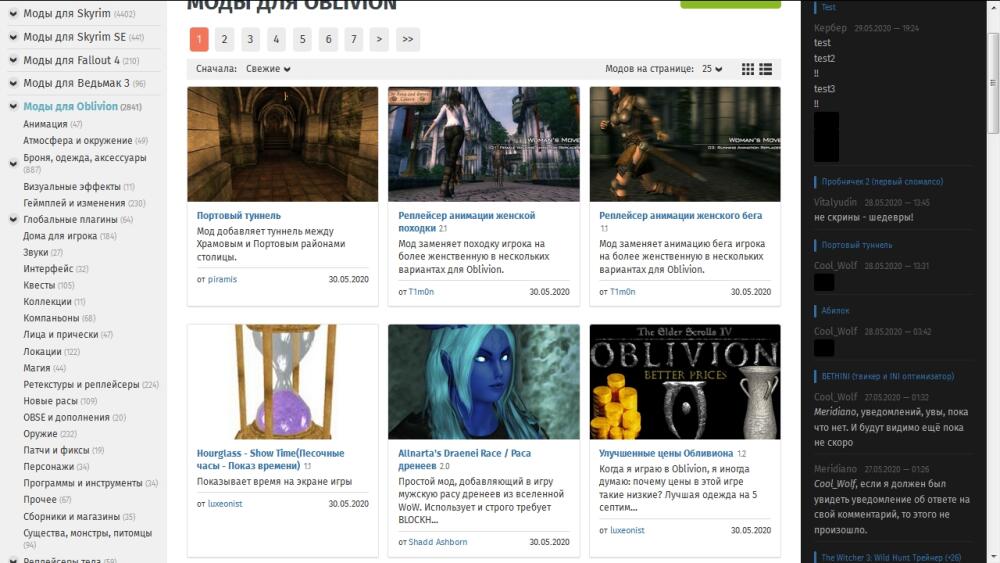Open Реплейсер анимации женского бега title
The width and height of the screenshot is (1000, 563).
[680, 216]
